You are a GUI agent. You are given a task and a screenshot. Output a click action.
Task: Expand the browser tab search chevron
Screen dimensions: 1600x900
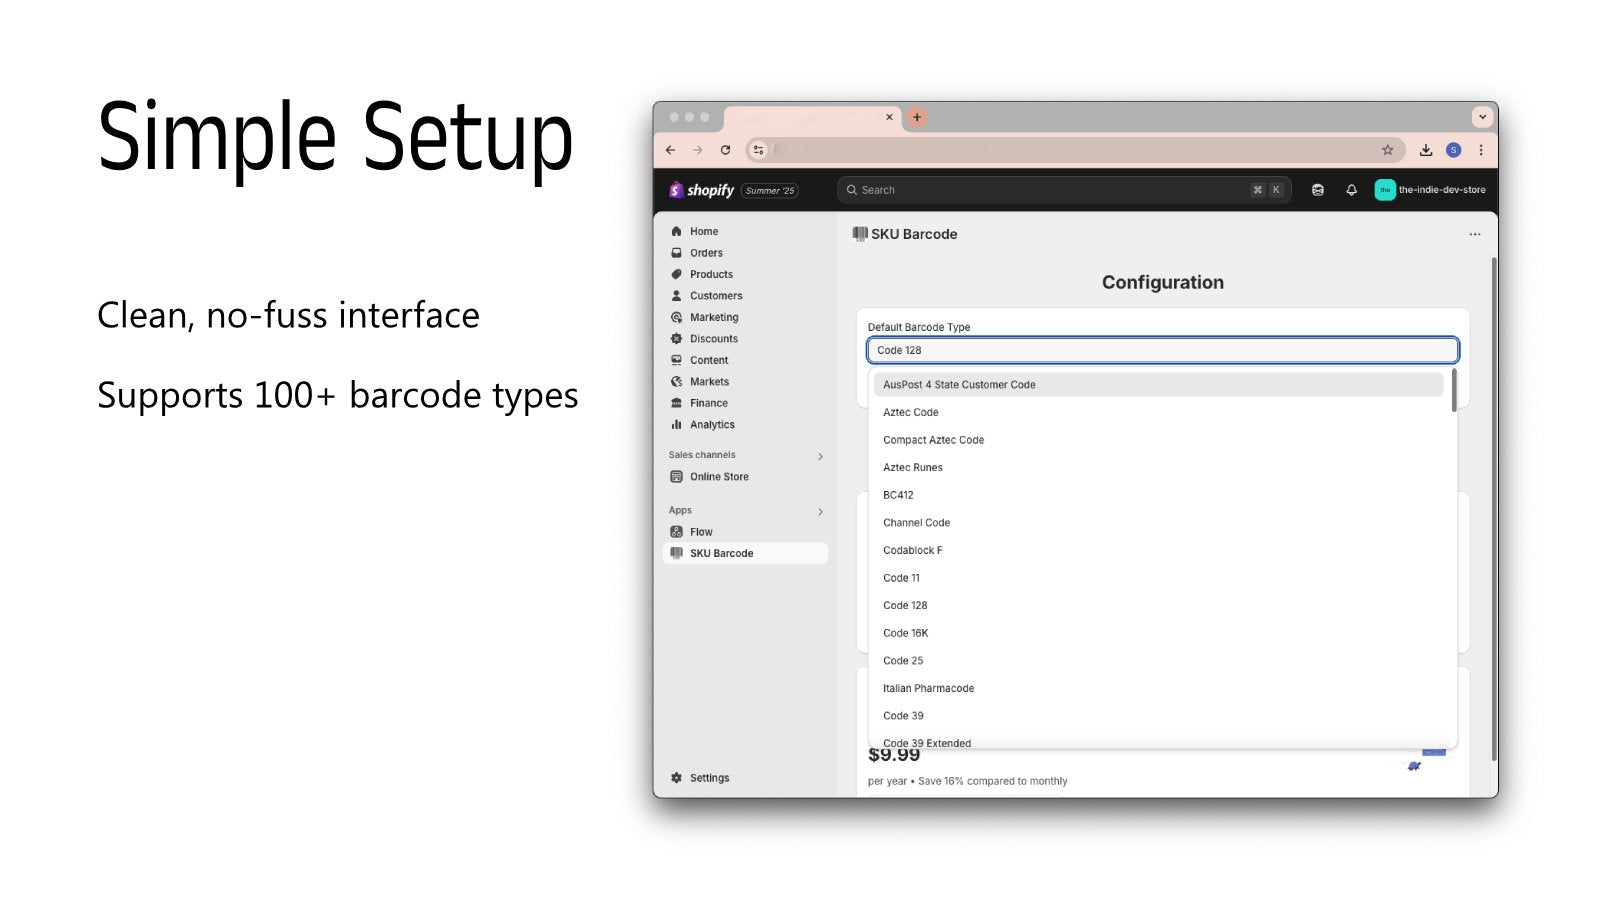(1483, 117)
